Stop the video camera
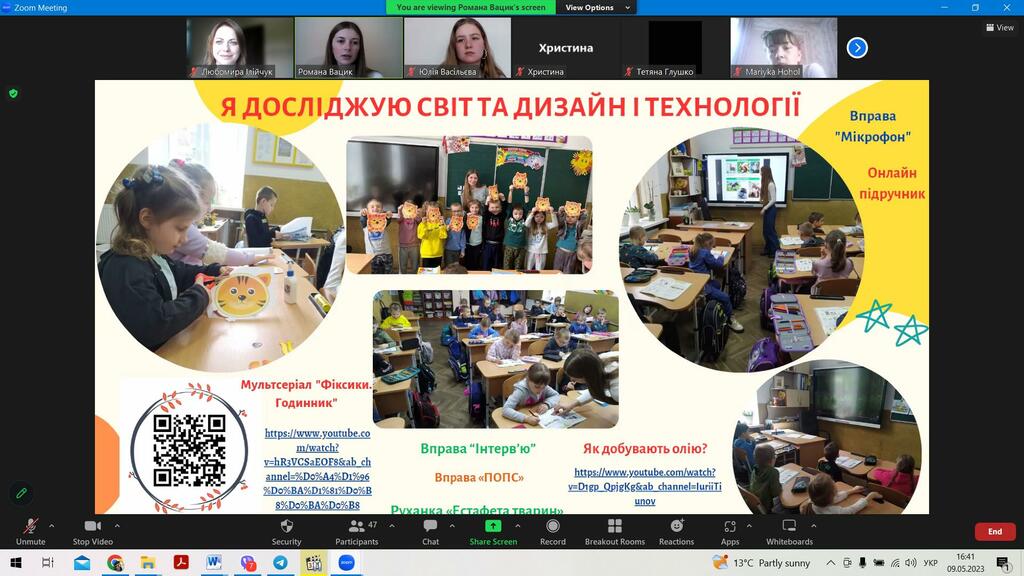This screenshot has width=1024, height=576. pyautogui.click(x=93, y=532)
